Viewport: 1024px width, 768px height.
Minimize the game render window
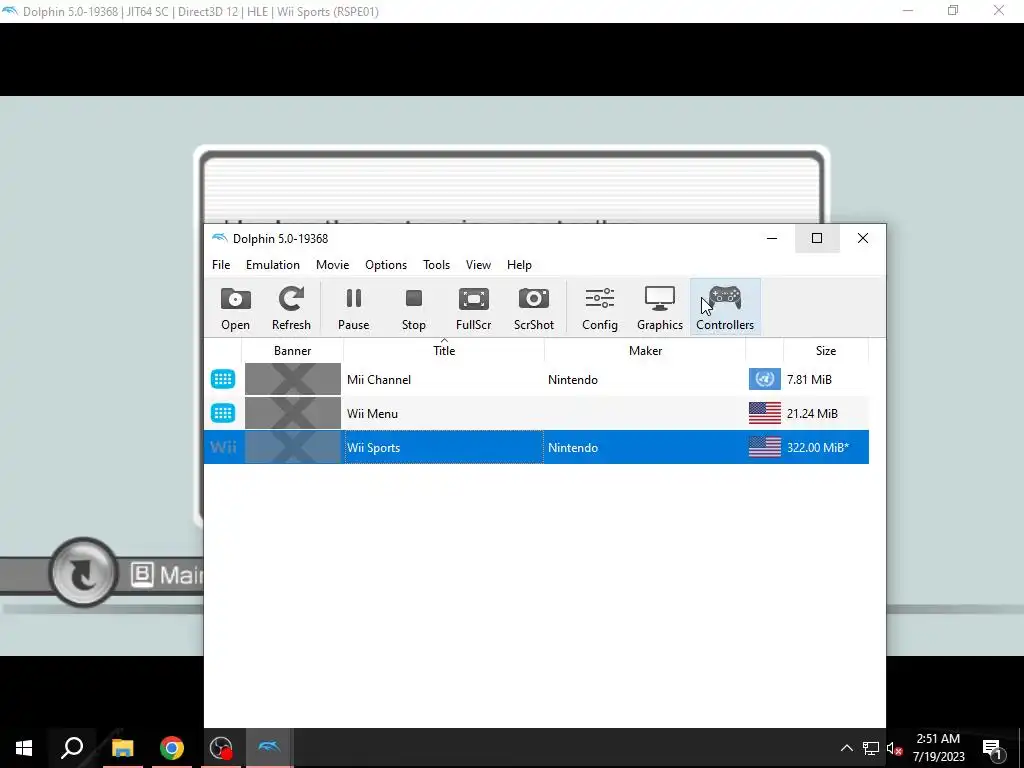908,11
